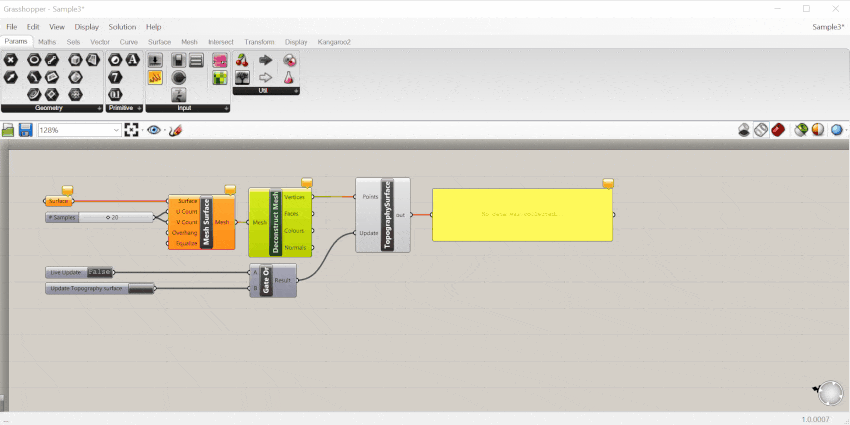The height and width of the screenshot is (425, 850).
Task: Click message balloon above yellow panel
Action: pos(608,183)
